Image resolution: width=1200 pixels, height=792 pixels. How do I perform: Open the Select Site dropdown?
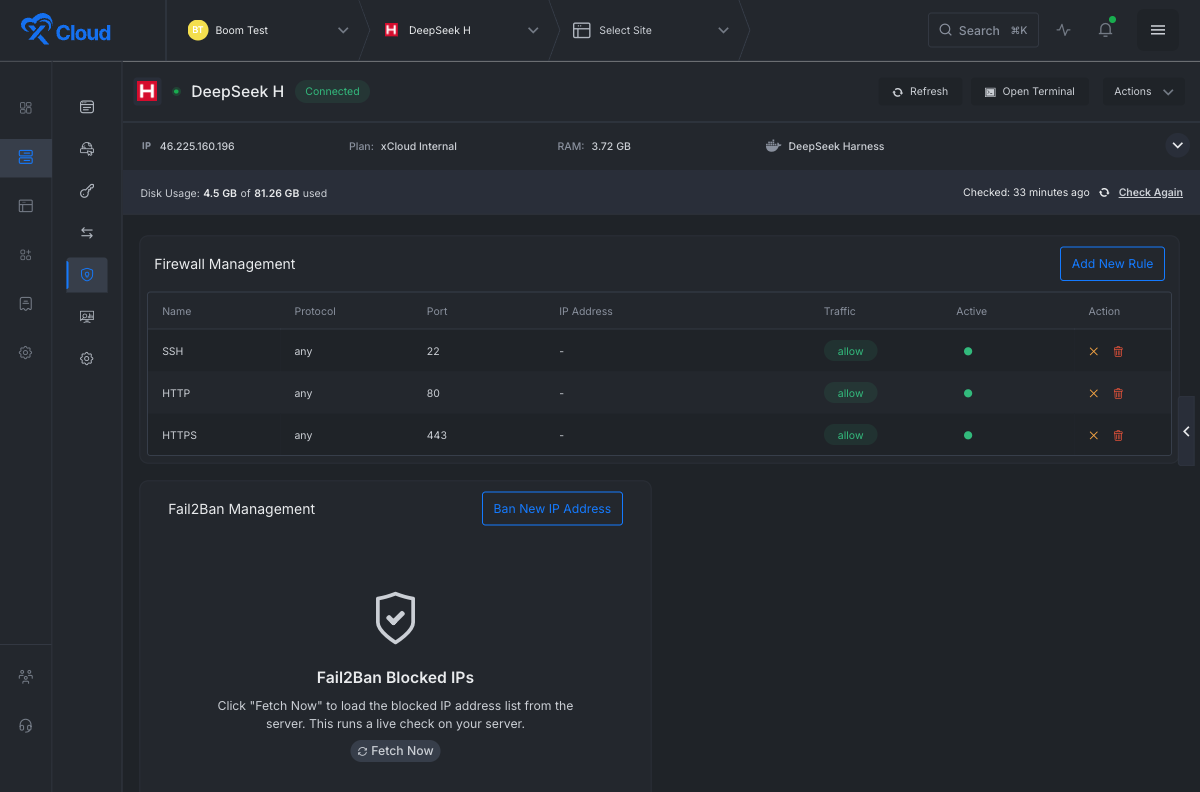tap(650, 30)
